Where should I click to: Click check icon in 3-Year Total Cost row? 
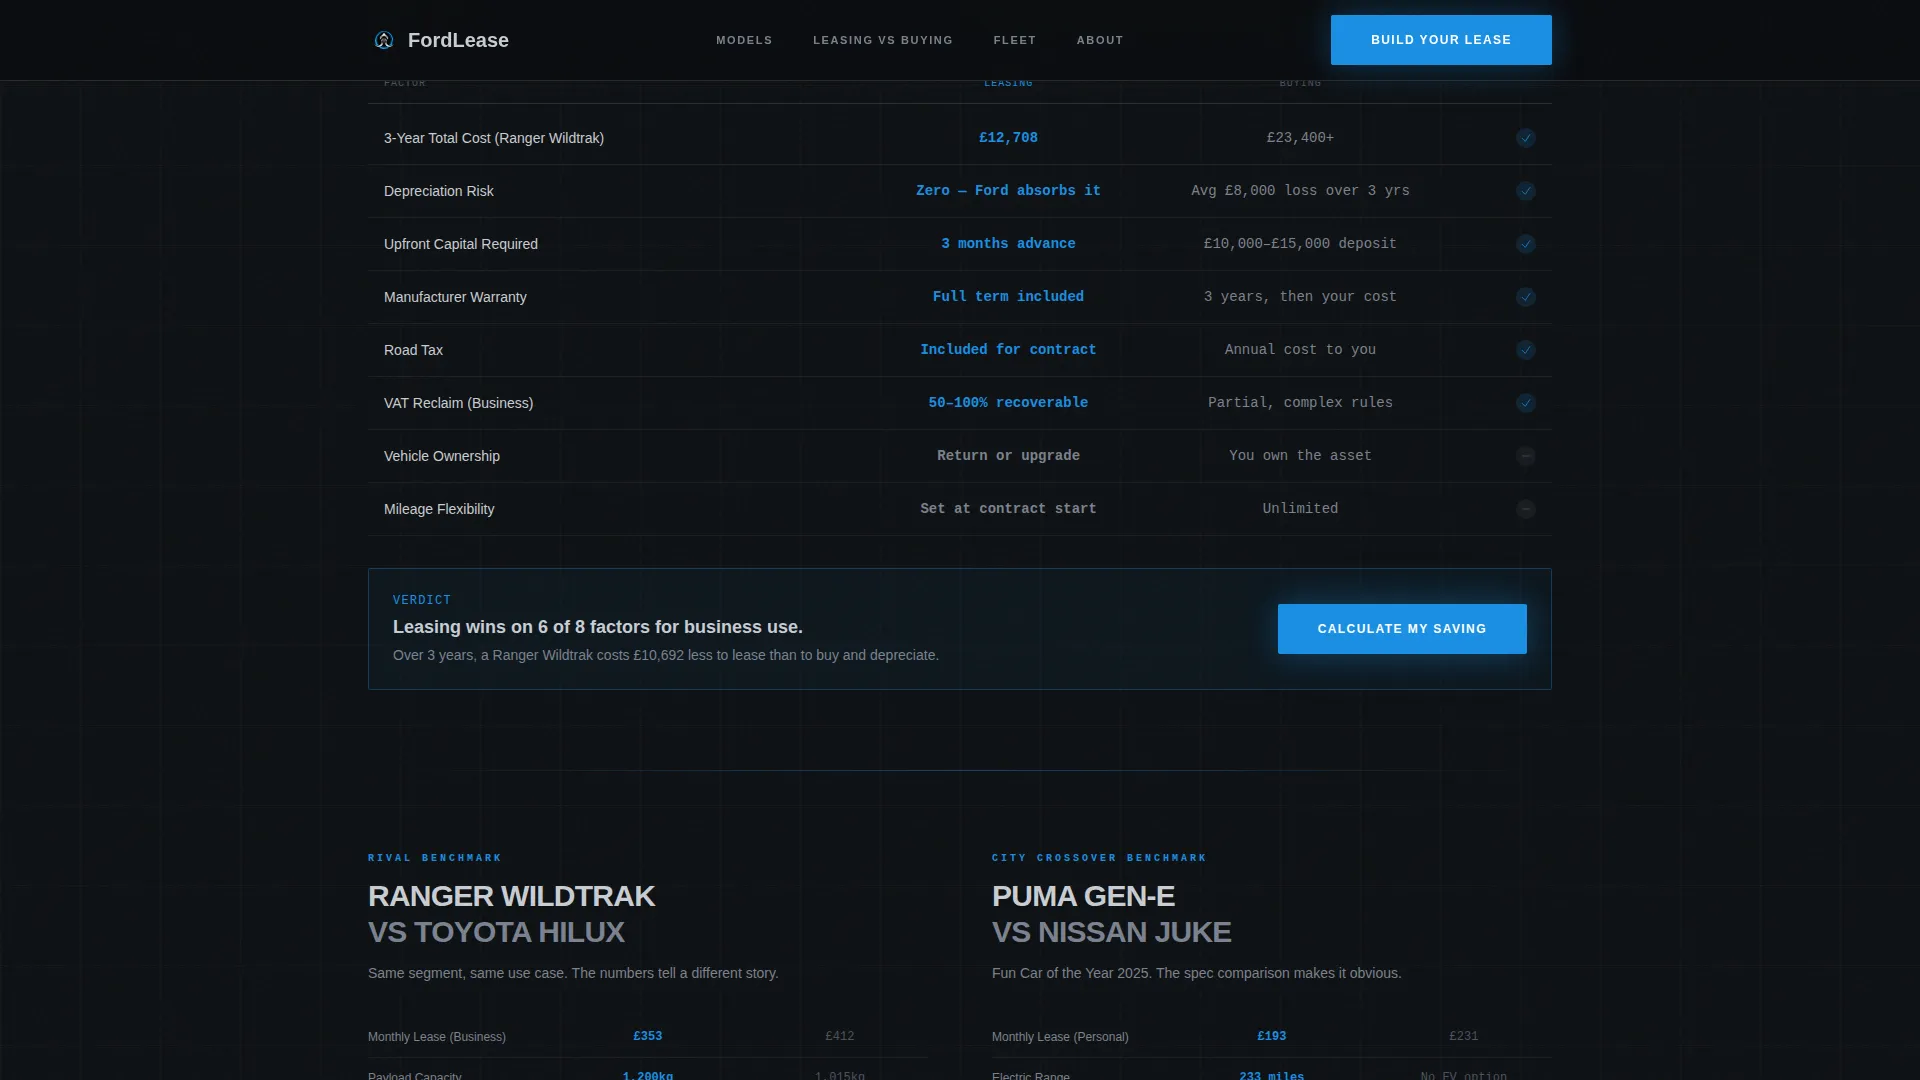1526,138
